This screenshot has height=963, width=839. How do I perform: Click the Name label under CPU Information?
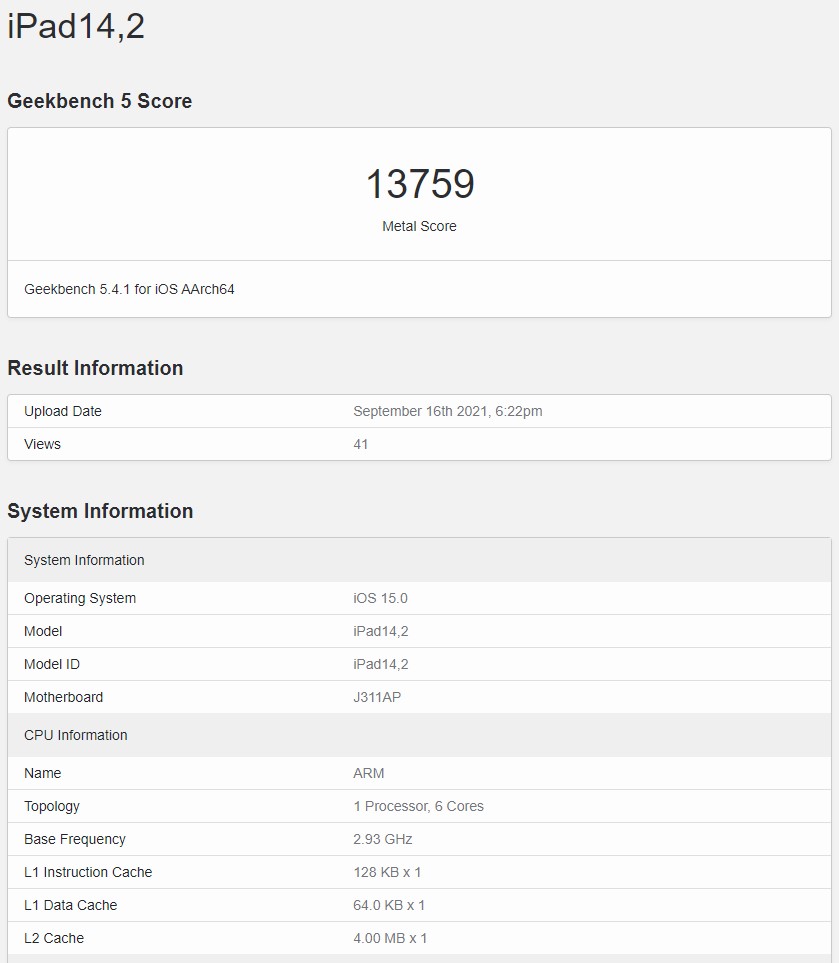(x=42, y=773)
